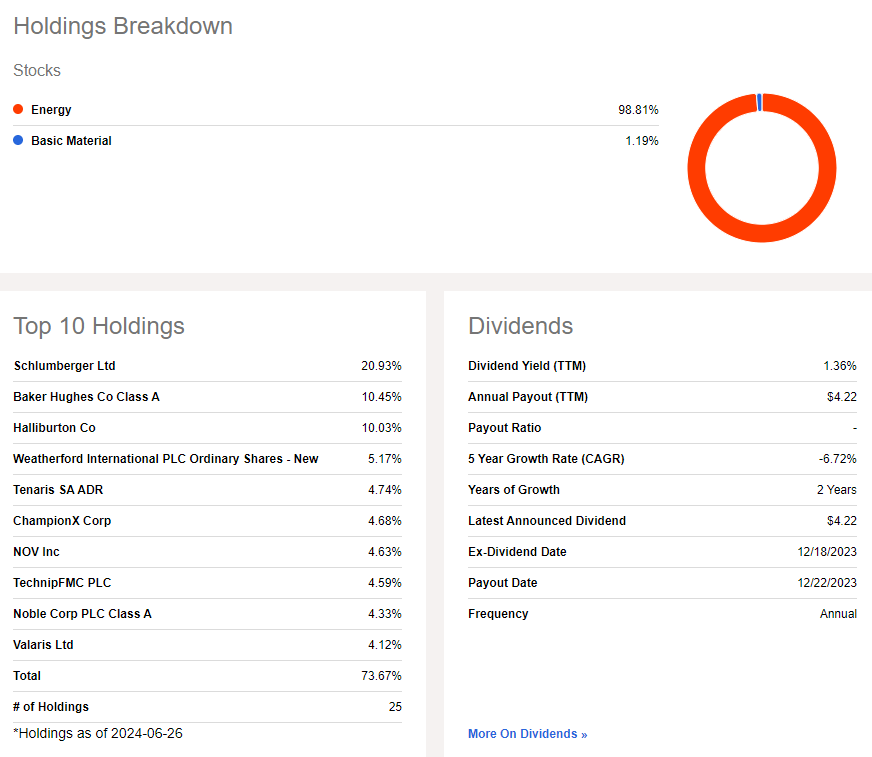Screen dimensions: 872x757
Task: Click the Top 10 Holdings heading
Action: (99, 326)
